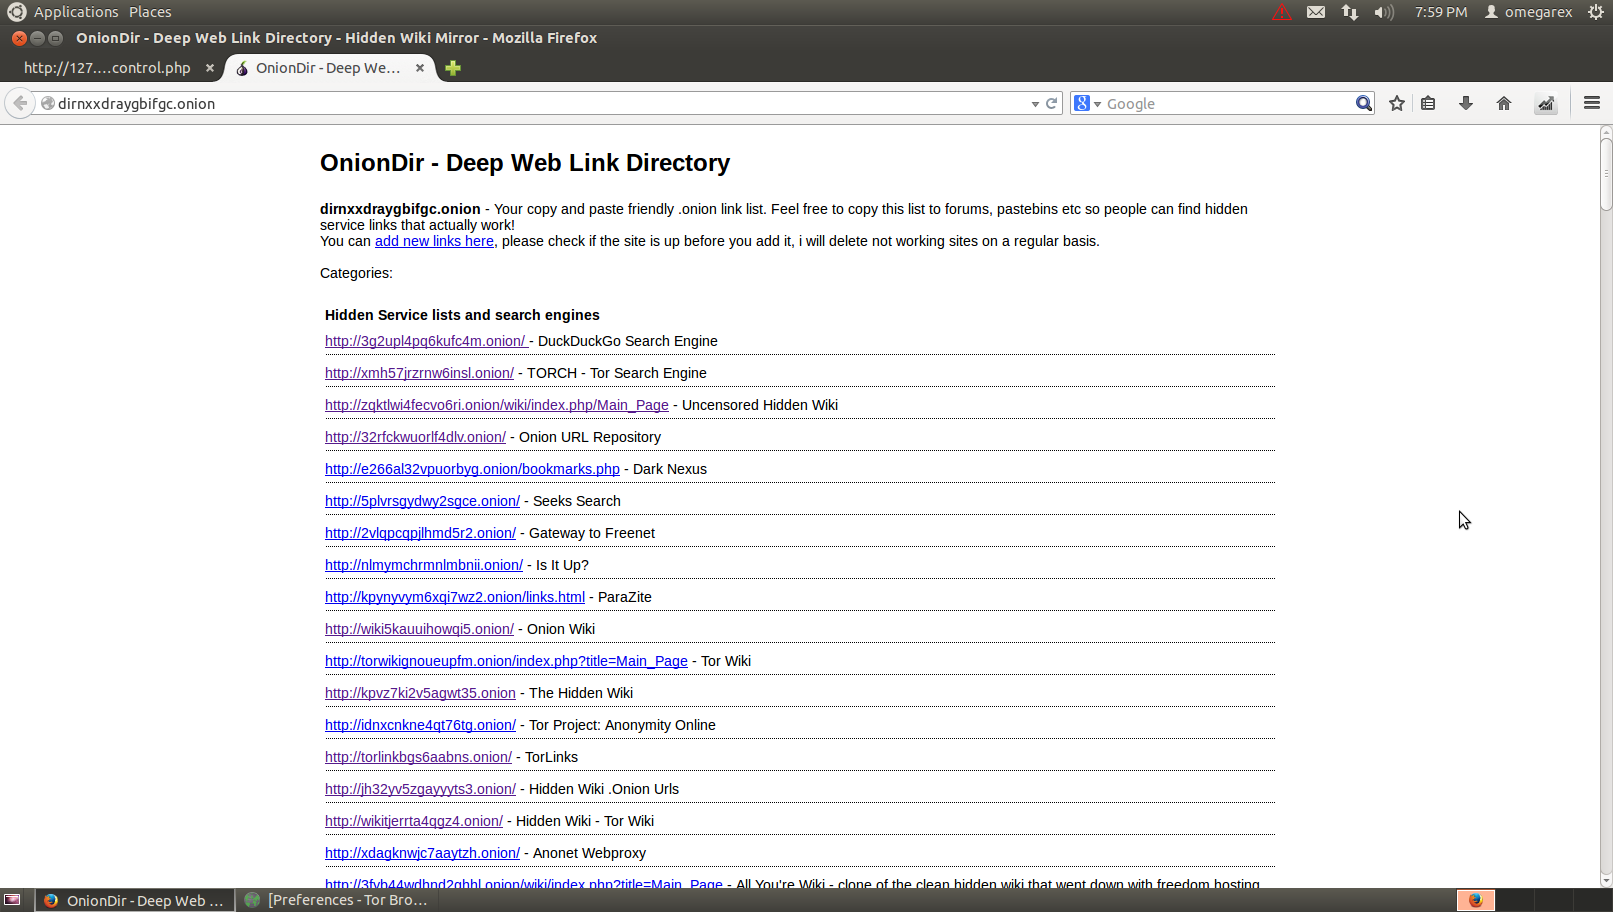Screen dimensions: 1613x912
Task: Go back with the back arrow button
Action: (x=20, y=103)
